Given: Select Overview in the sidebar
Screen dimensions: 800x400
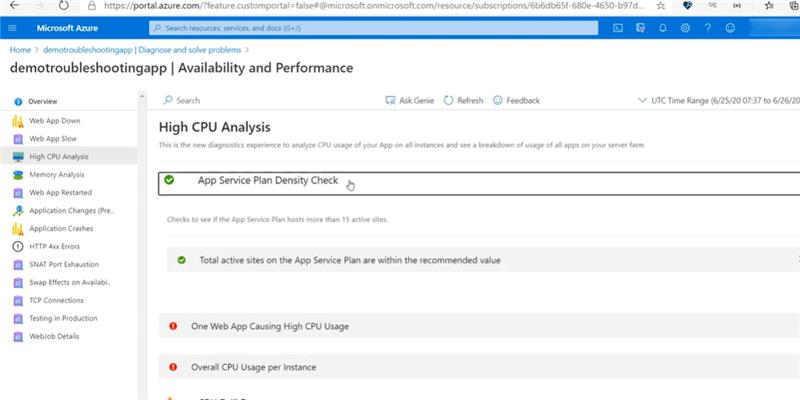Looking at the screenshot, I should pyautogui.click(x=43, y=102).
